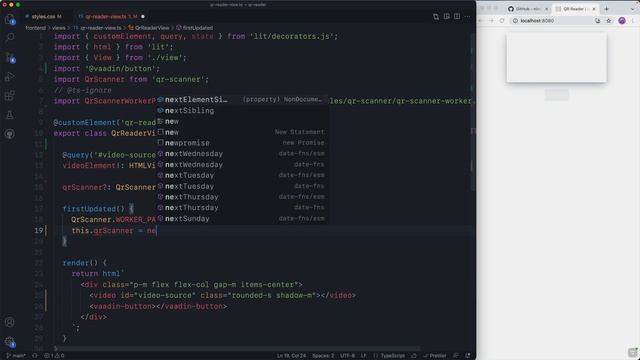Open the Manage gear menu
This screenshot has width=640, height=360.
click(10, 342)
